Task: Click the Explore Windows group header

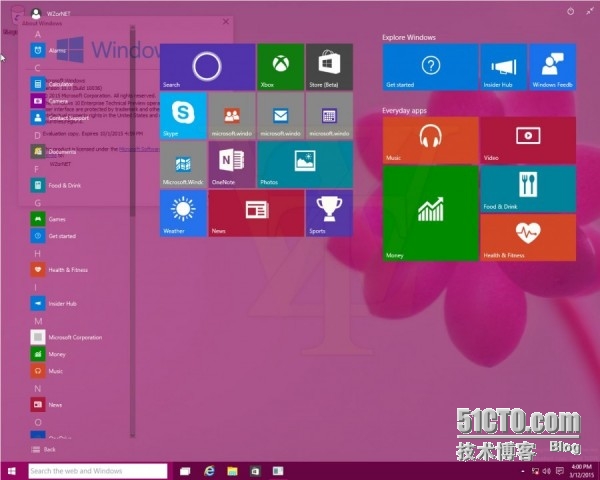Action: click(409, 37)
